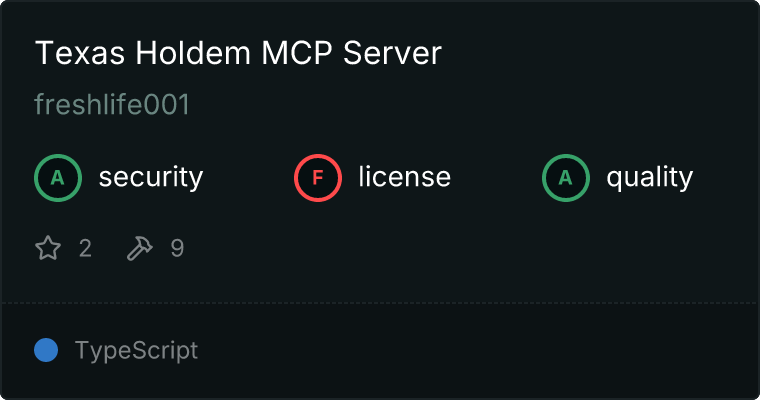Click the word Holdem in the title
Viewport: 760px width, 400px height.
[193, 52]
